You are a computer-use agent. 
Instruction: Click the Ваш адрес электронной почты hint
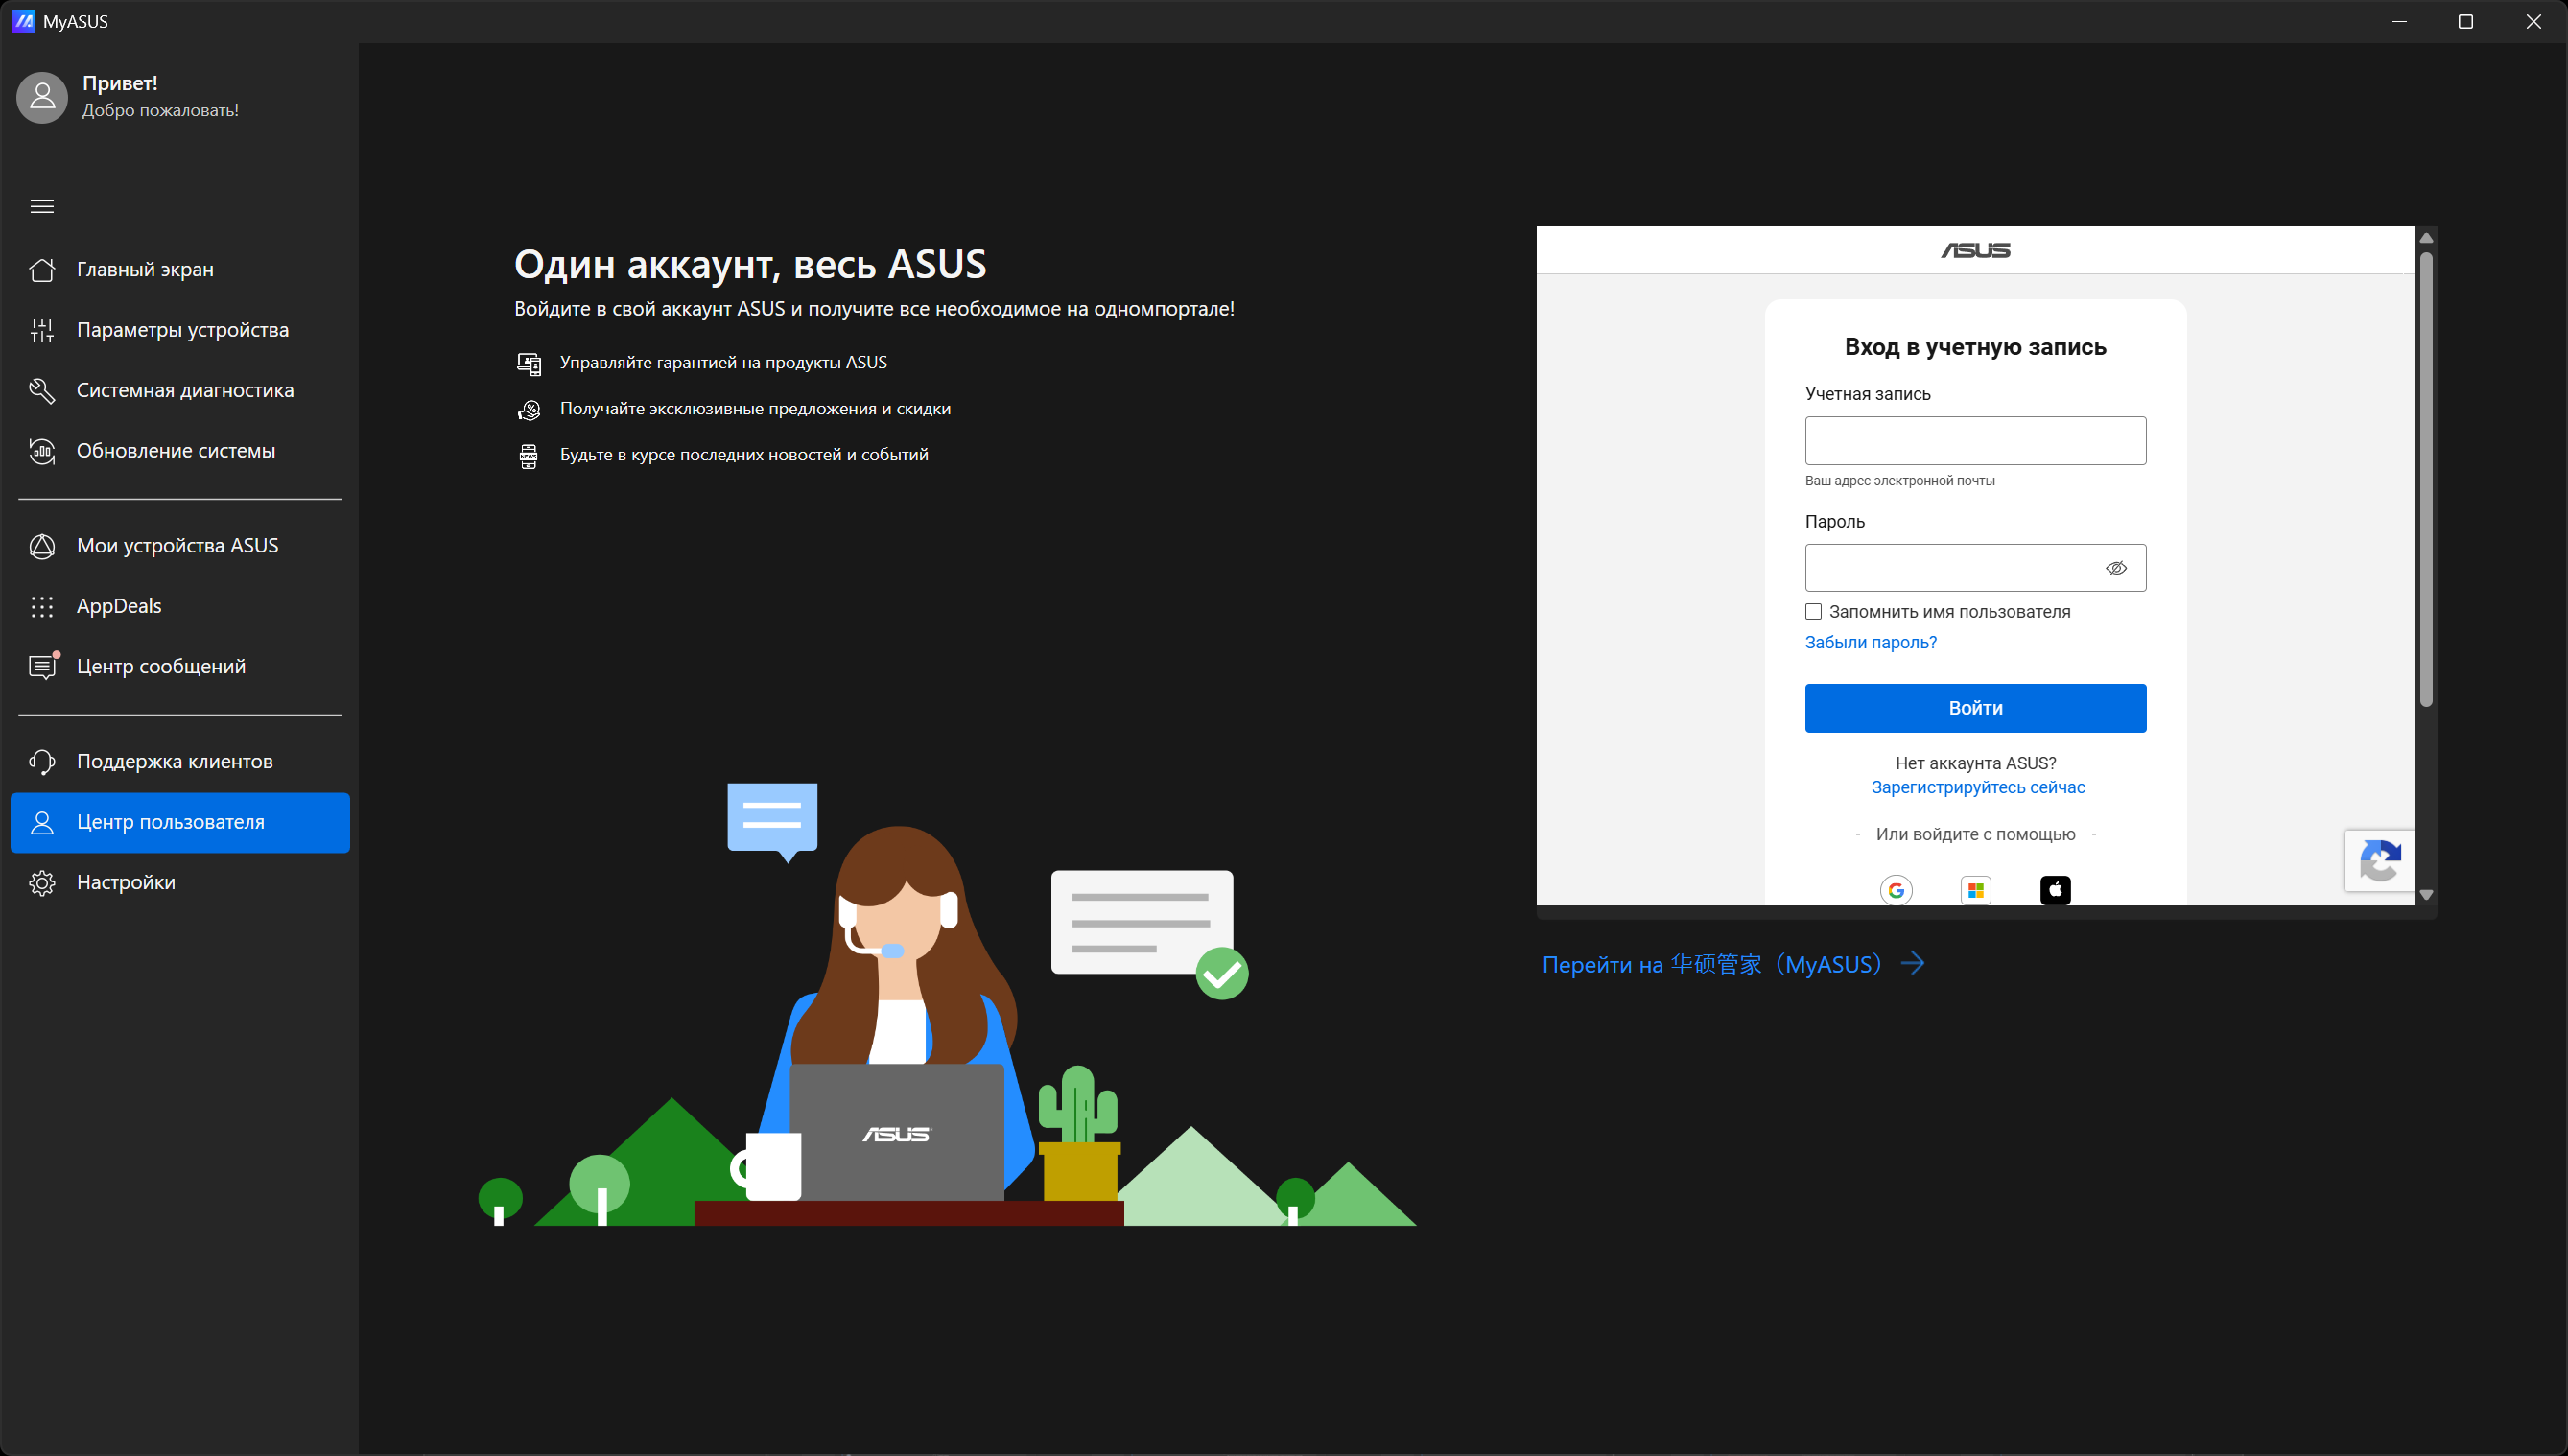click(x=1900, y=481)
